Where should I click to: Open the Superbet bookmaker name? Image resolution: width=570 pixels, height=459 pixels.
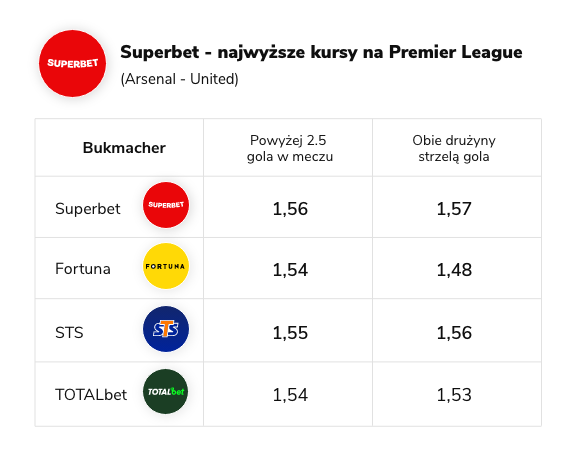[88, 209]
